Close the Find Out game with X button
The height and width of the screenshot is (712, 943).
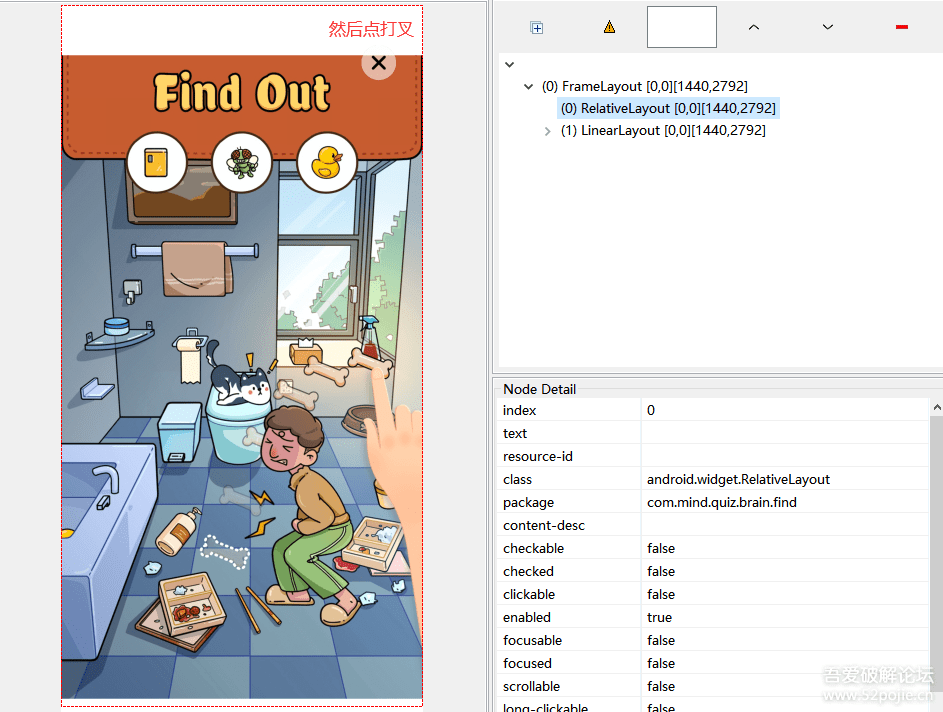tap(378, 63)
